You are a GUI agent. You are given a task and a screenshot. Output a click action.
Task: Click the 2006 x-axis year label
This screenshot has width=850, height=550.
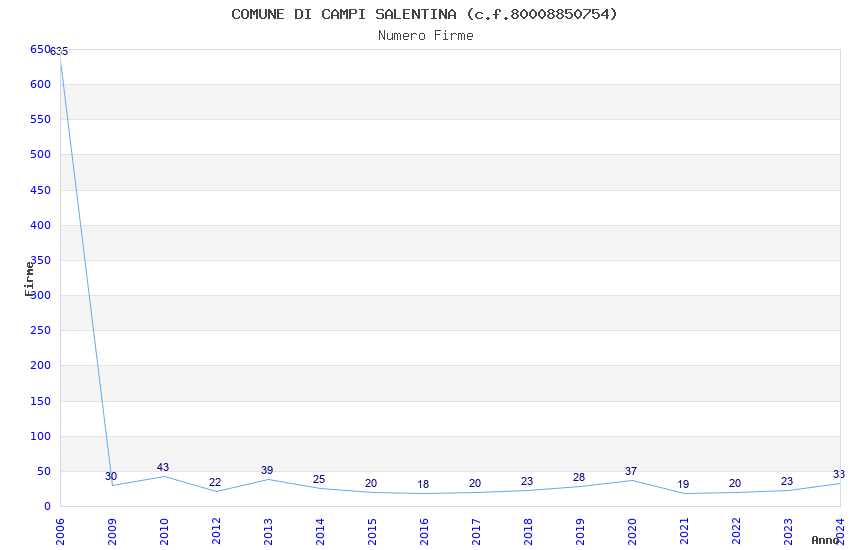click(60, 531)
